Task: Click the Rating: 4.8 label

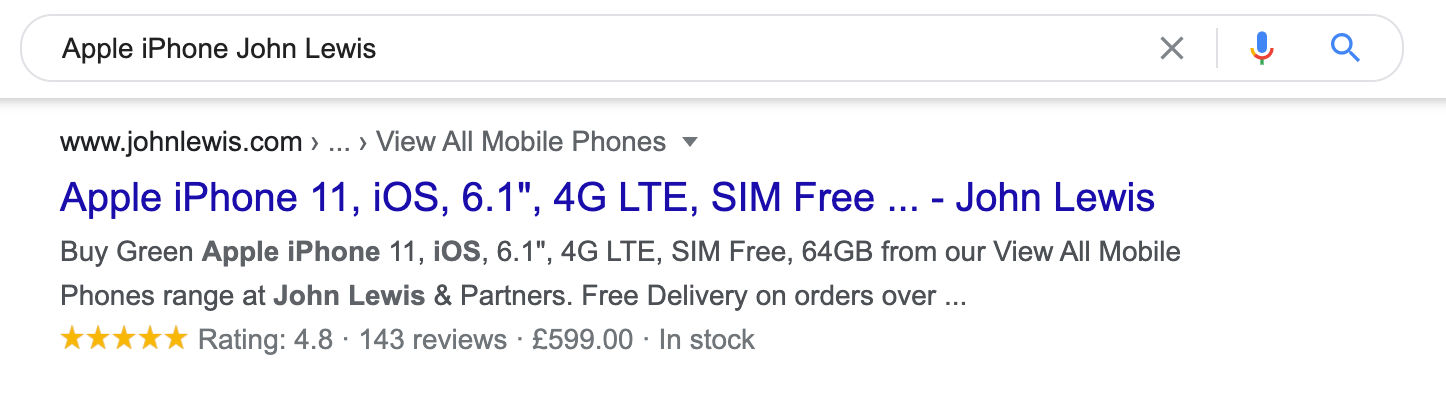Action: pyautogui.click(x=265, y=340)
